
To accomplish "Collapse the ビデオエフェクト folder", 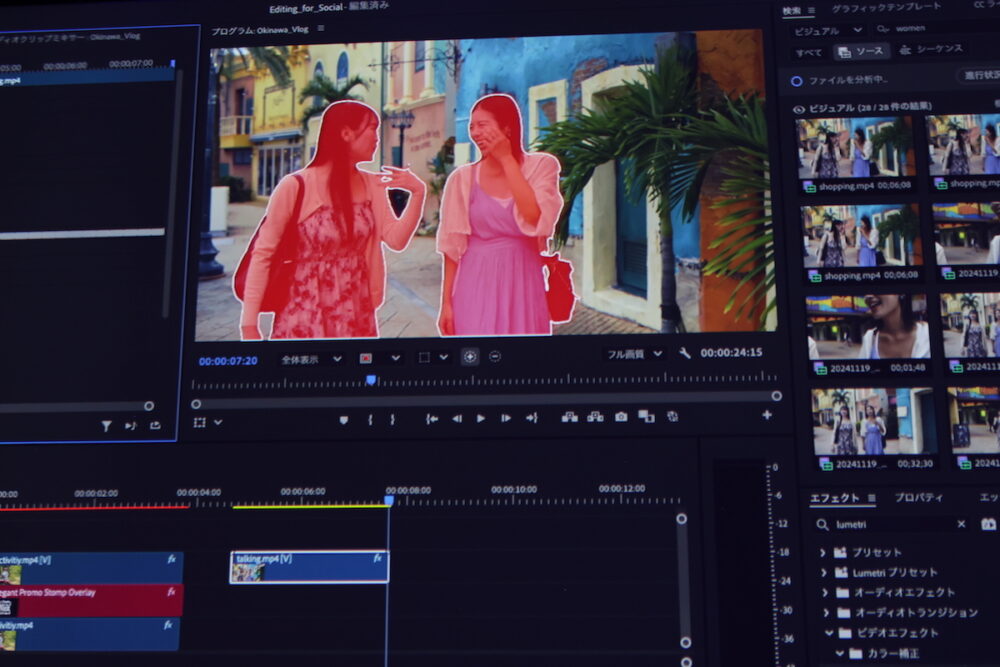I will pyautogui.click(x=828, y=633).
